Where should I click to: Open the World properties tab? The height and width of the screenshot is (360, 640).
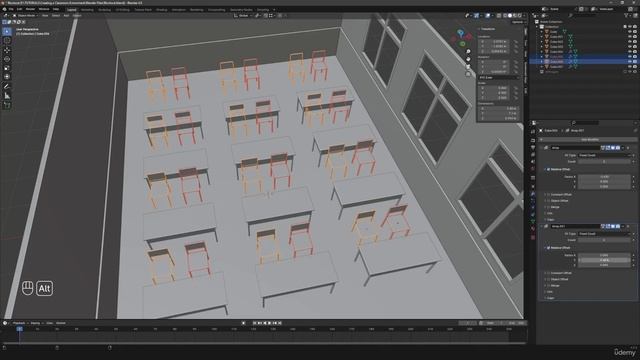point(533,169)
